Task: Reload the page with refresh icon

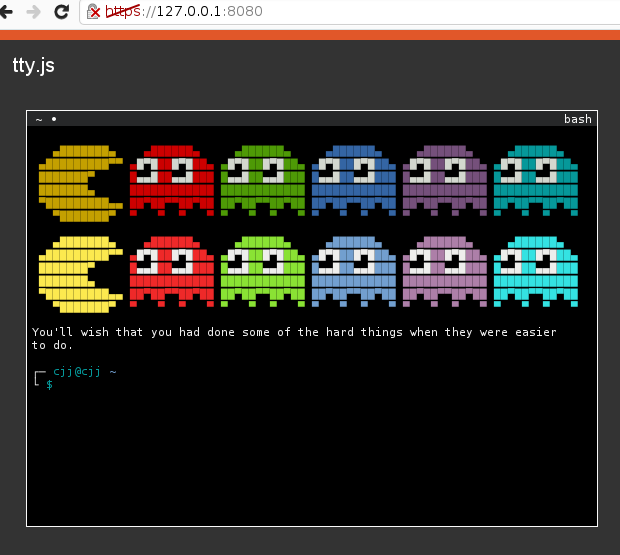Action: (x=61, y=11)
